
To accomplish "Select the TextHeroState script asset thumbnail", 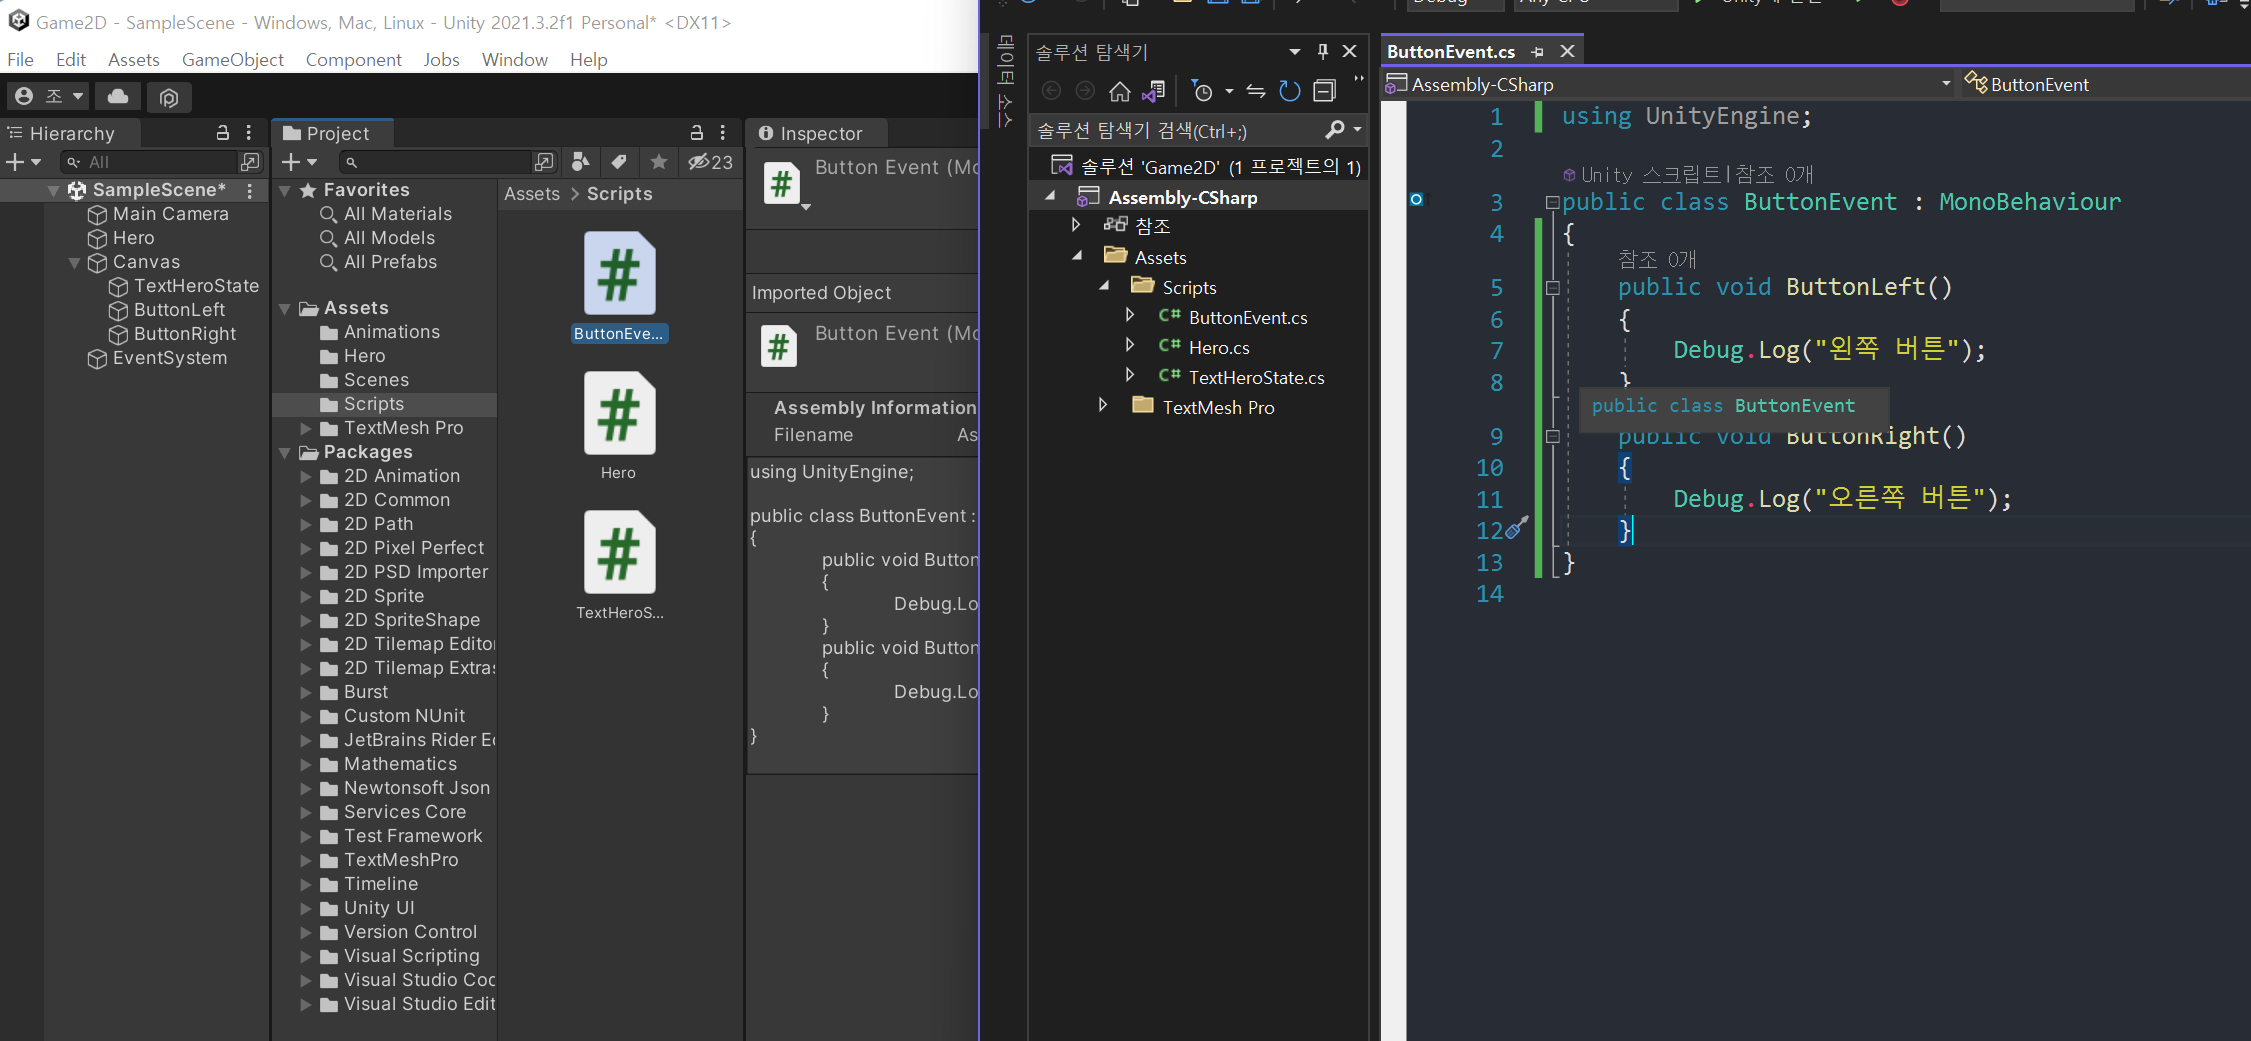I will 619,553.
